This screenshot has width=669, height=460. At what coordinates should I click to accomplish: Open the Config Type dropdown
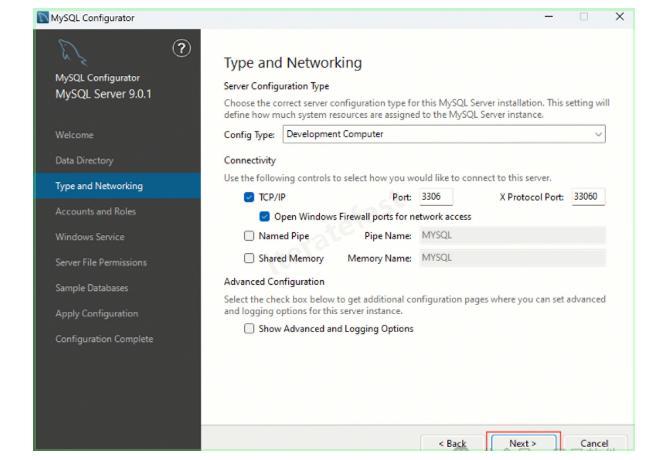click(x=444, y=134)
